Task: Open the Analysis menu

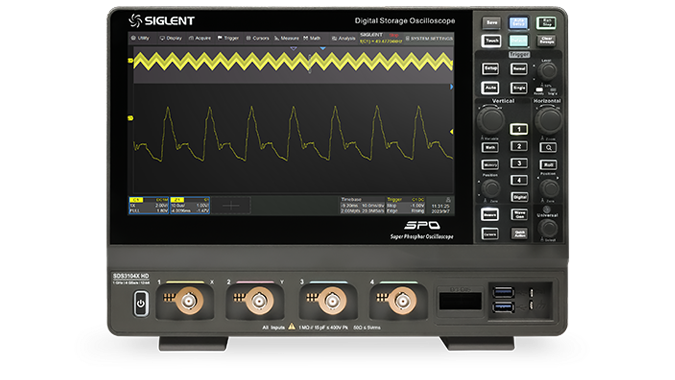Action: pos(344,38)
